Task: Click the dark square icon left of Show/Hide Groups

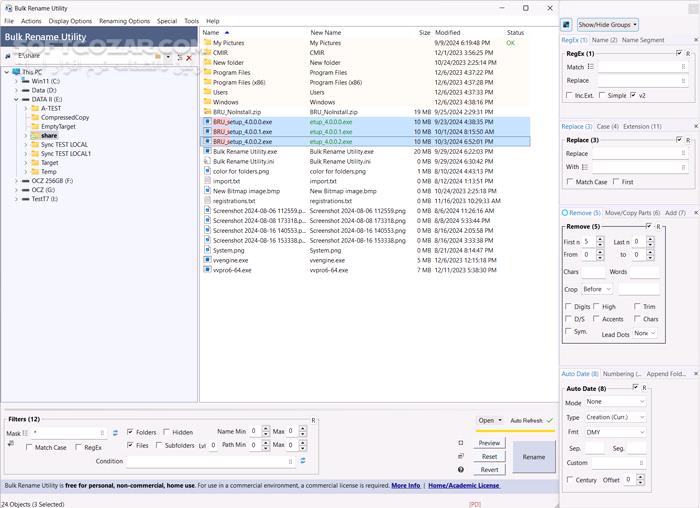Action: [x=566, y=25]
